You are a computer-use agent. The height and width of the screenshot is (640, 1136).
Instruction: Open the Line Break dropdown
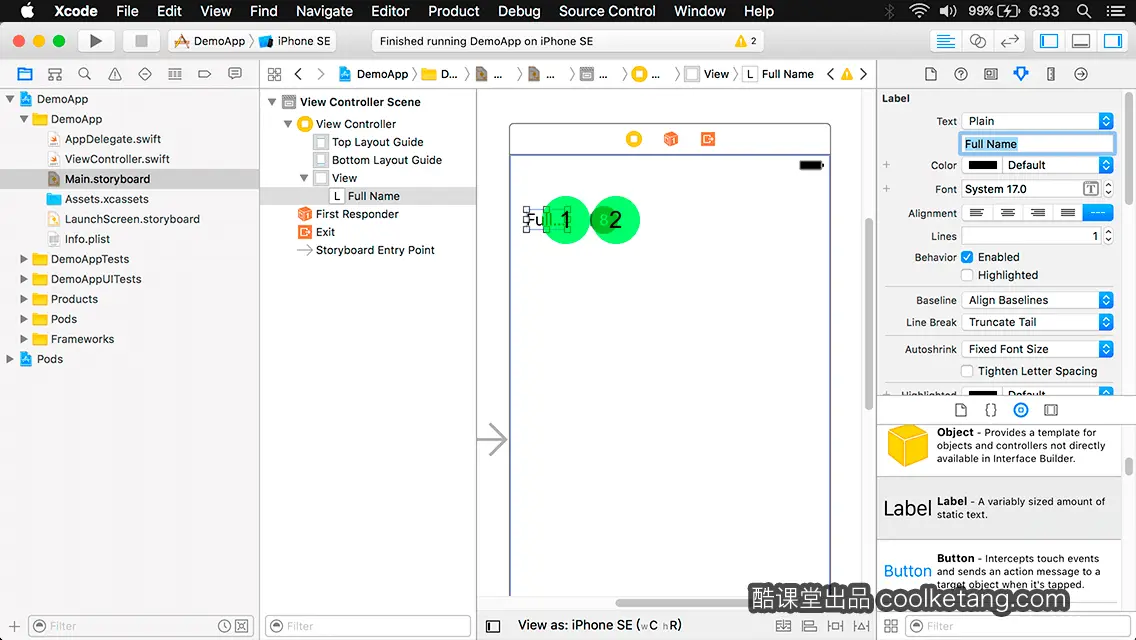click(x=1037, y=323)
